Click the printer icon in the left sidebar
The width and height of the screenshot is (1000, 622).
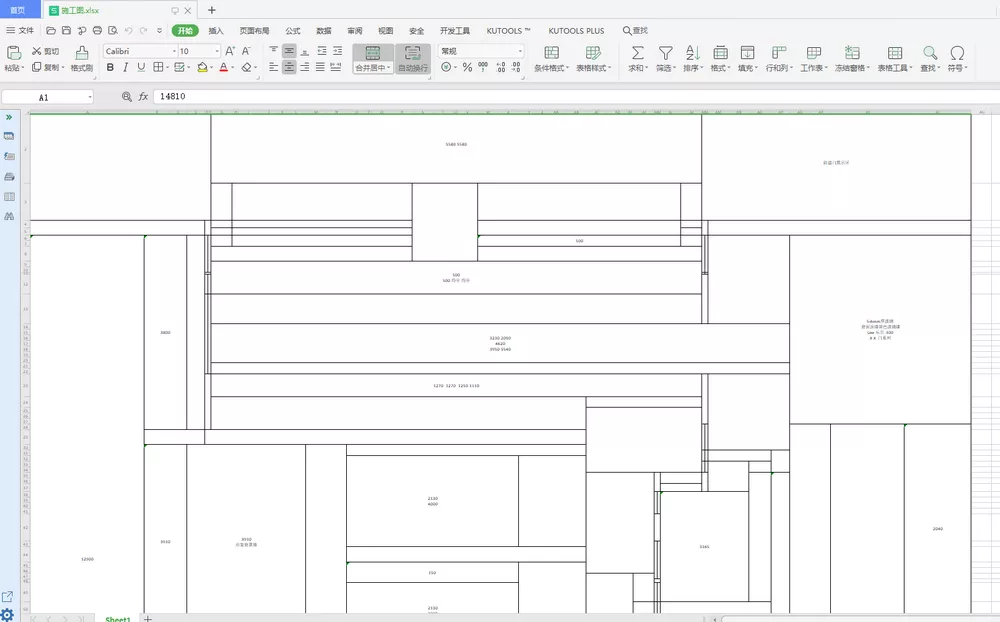tap(10, 176)
